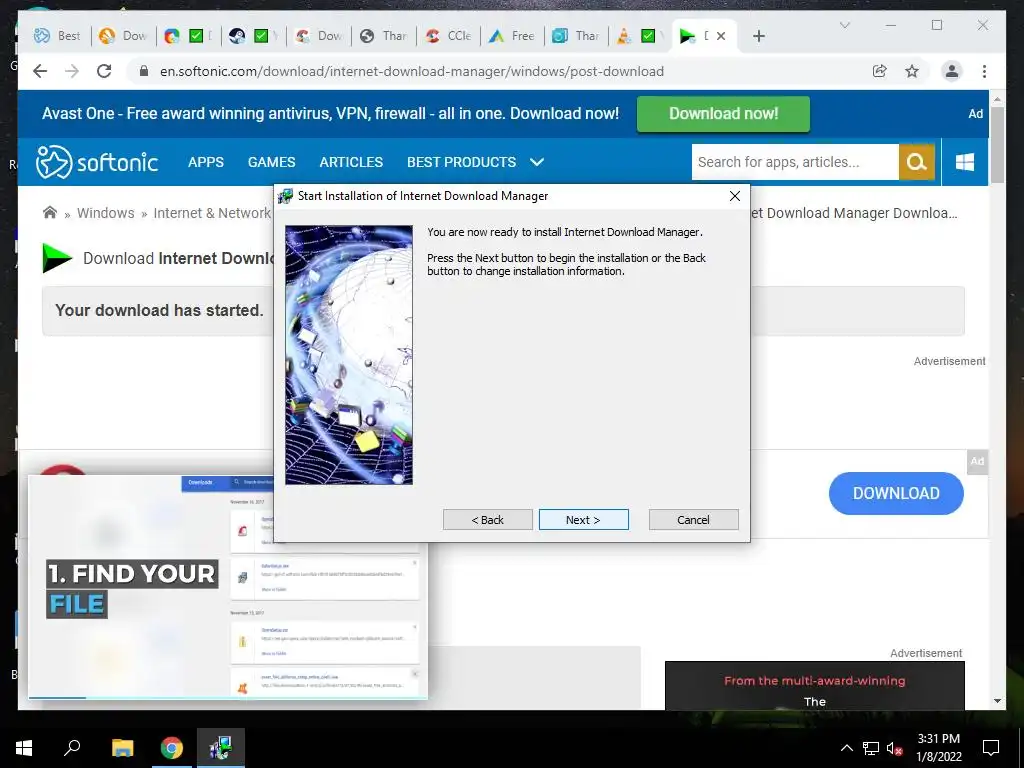Viewport: 1024px width, 768px height.
Task: Go Back in the installer dialog
Action: (x=487, y=520)
